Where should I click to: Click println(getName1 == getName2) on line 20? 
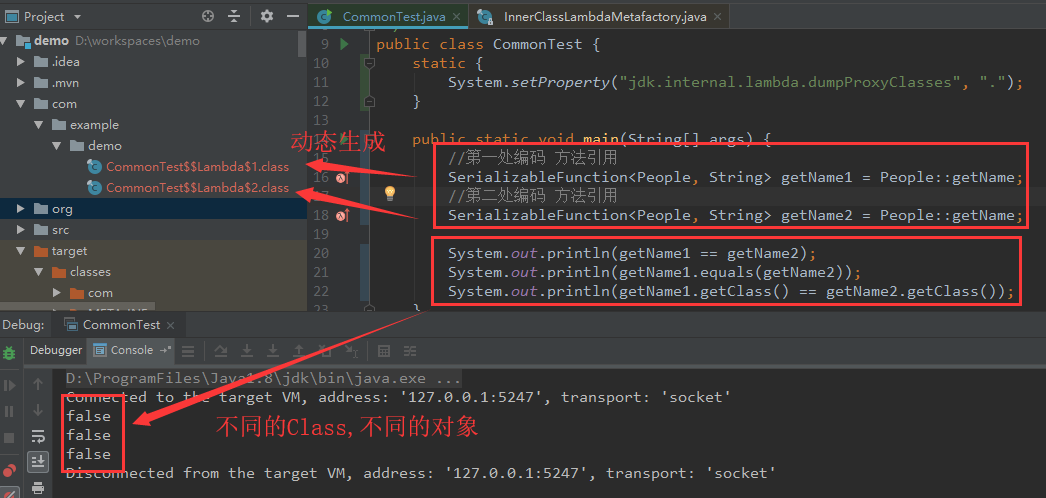632,253
